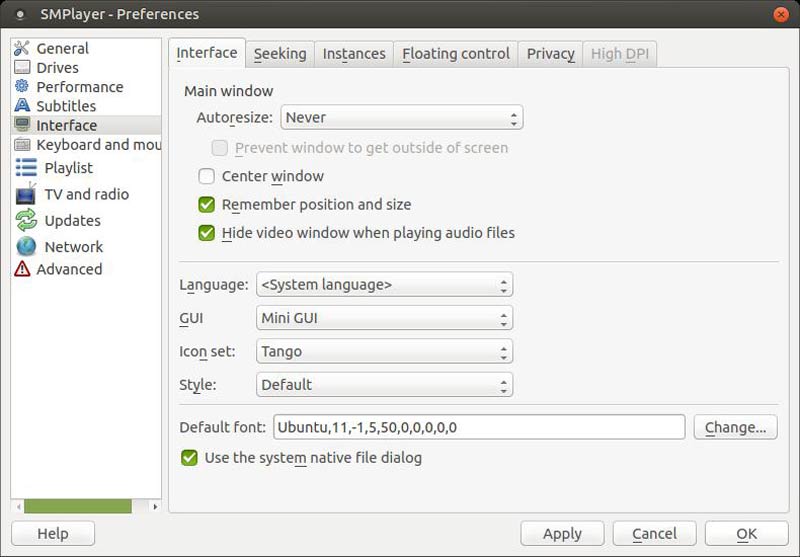800x557 pixels.
Task: Click the Subtitles letter A icon
Action: 22,106
